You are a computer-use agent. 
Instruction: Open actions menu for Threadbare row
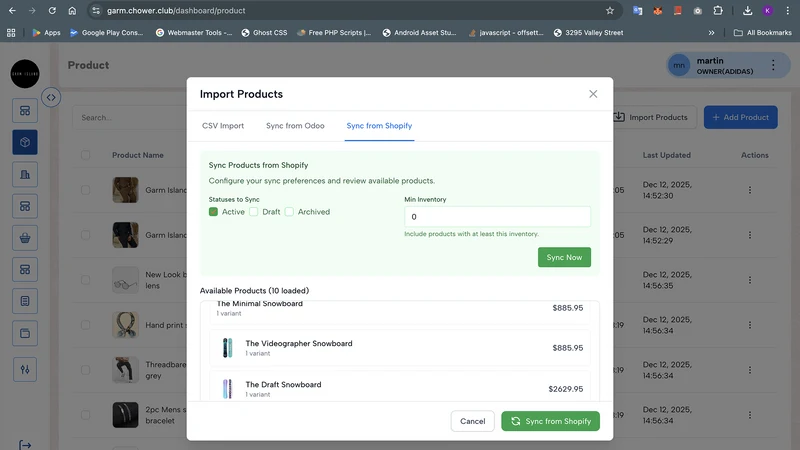tap(749, 370)
